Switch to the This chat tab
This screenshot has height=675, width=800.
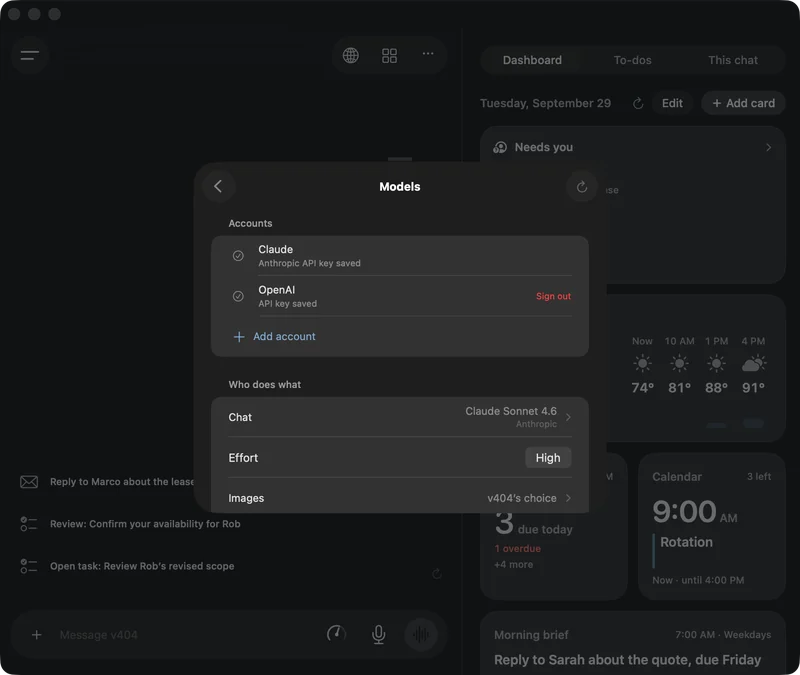(733, 60)
